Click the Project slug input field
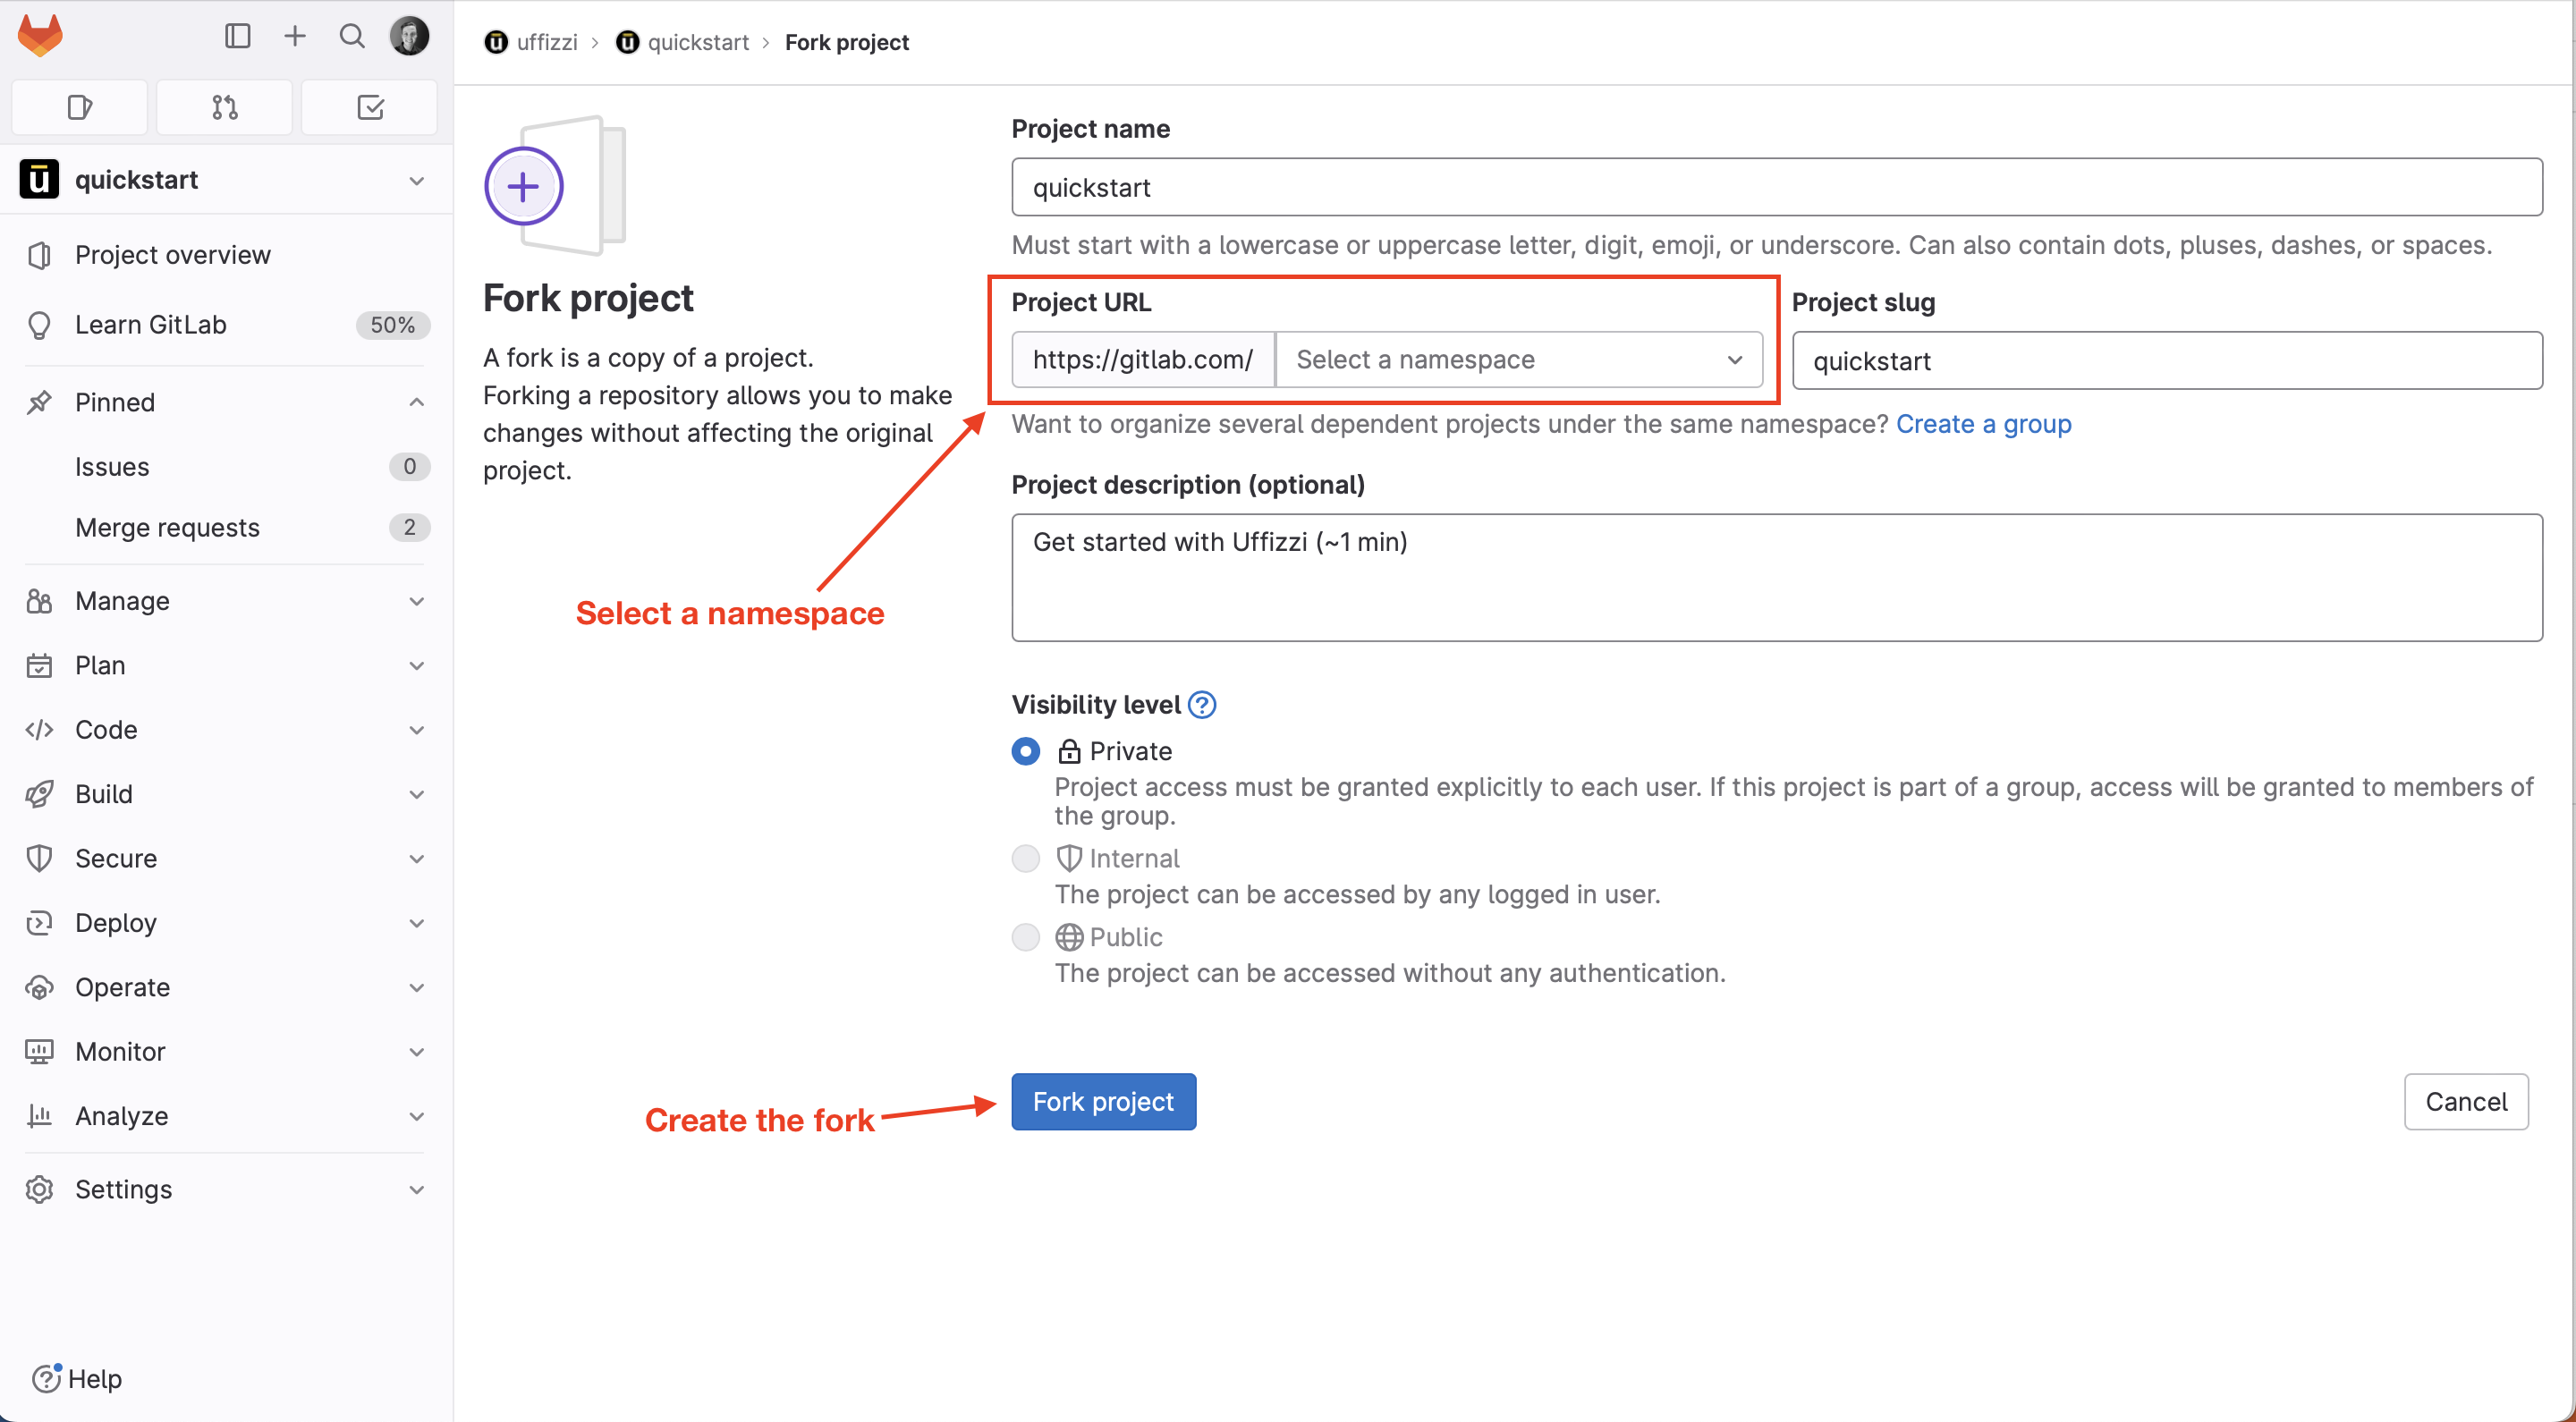The image size is (2576, 1422). click(2166, 361)
